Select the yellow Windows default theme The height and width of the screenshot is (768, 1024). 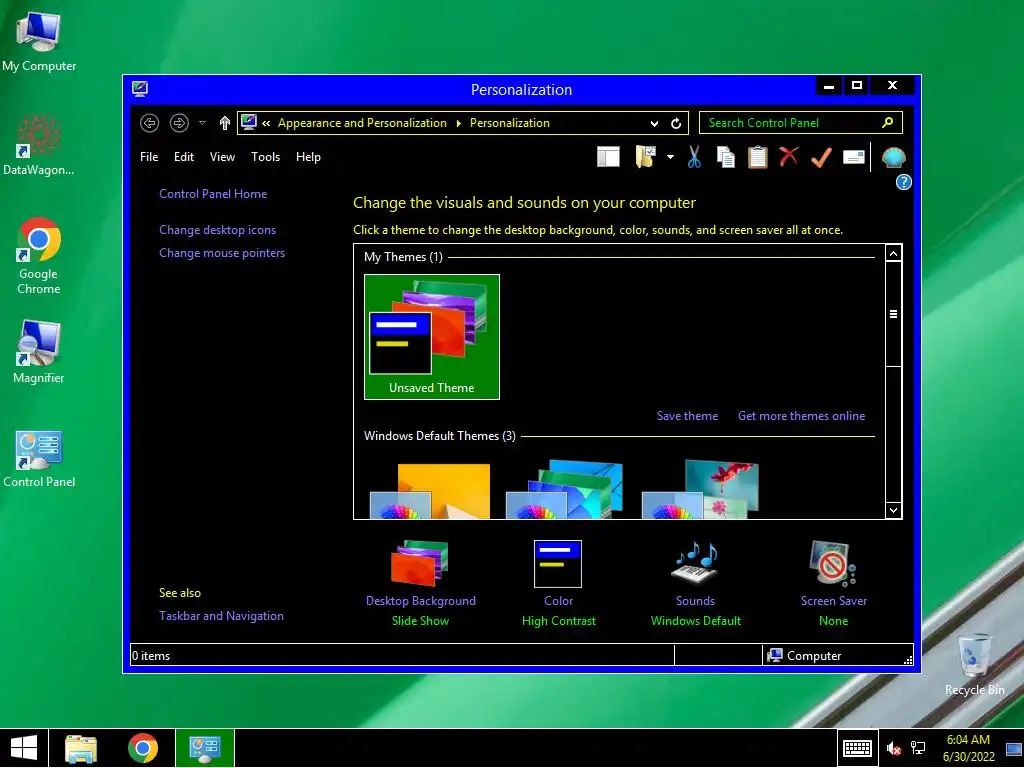point(430,490)
